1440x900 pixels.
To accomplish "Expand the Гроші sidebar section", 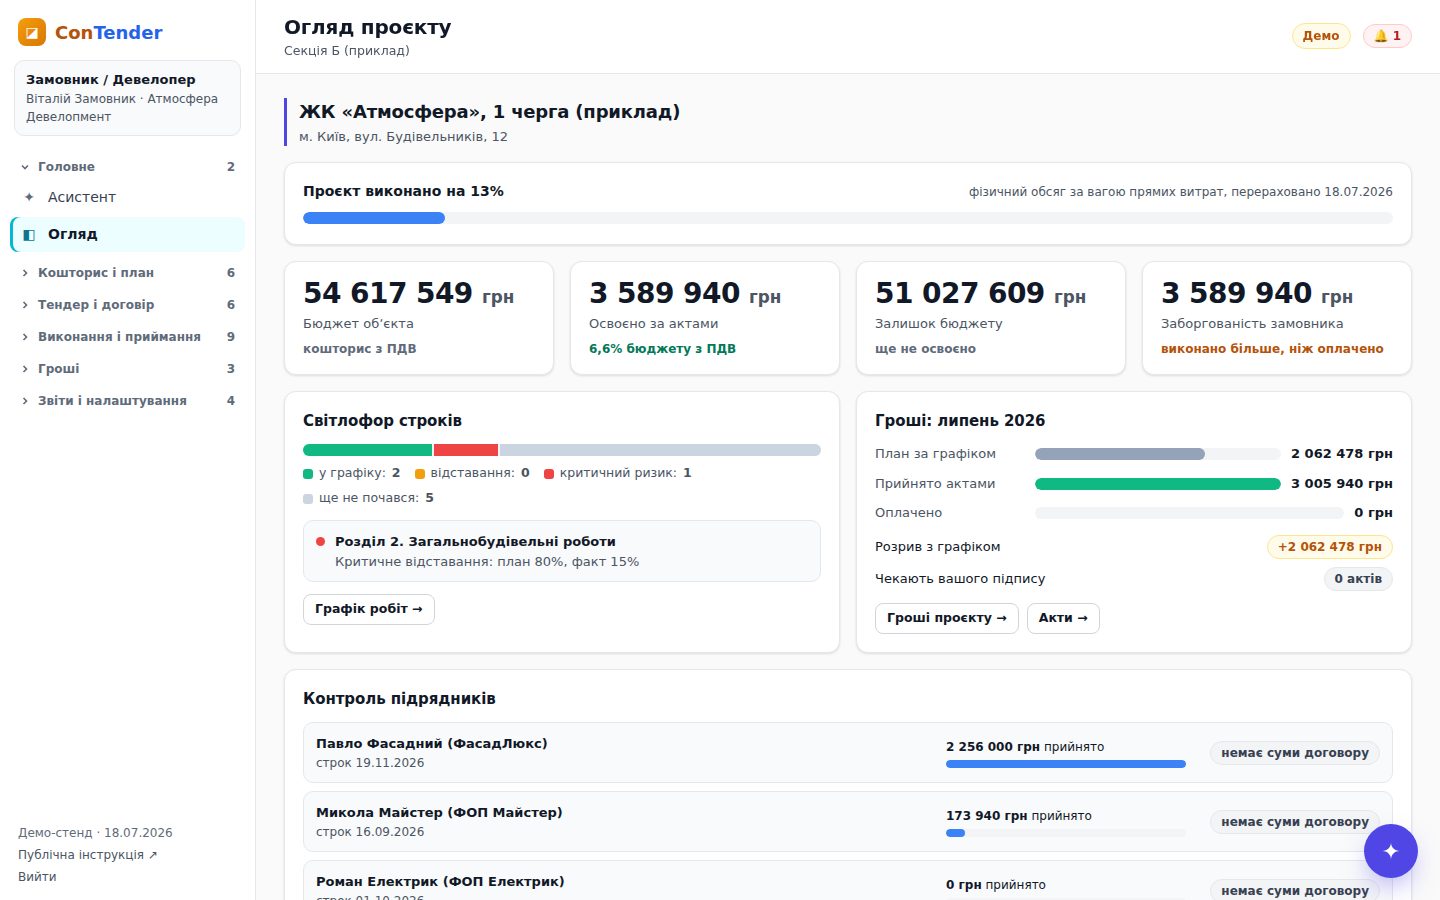I will pos(128,368).
